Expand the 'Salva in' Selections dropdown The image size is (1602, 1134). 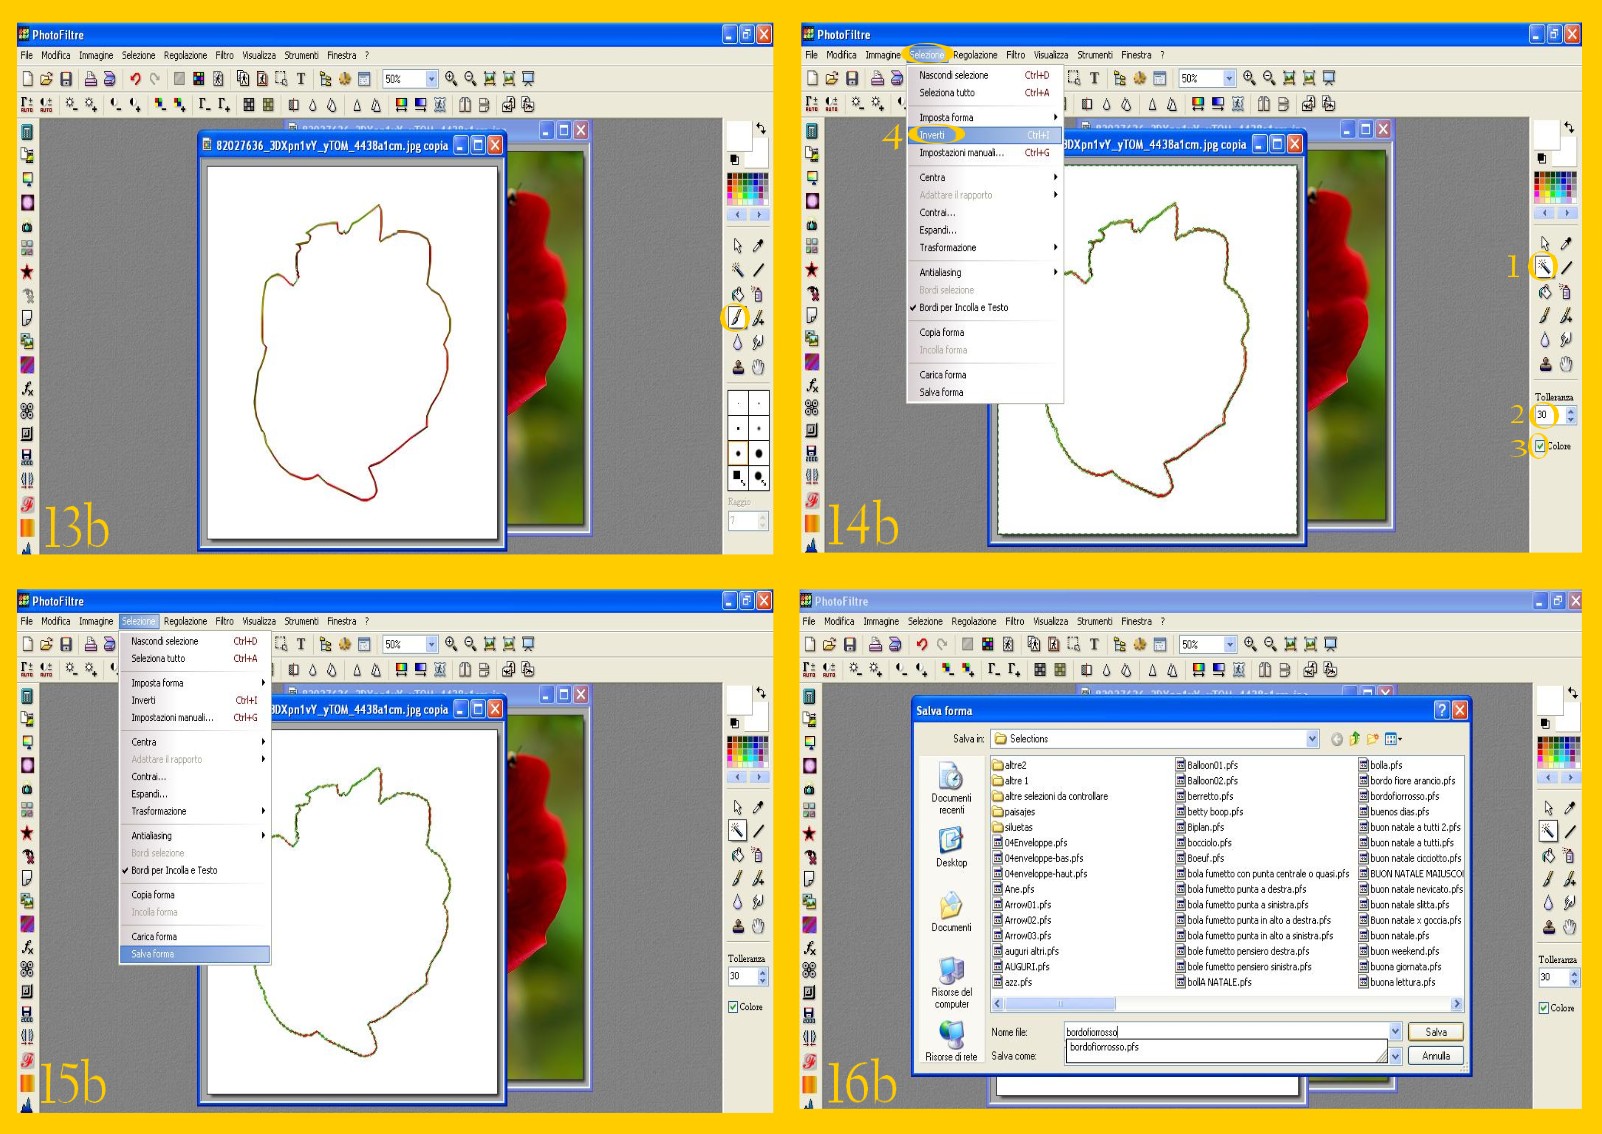[1312, 739]
